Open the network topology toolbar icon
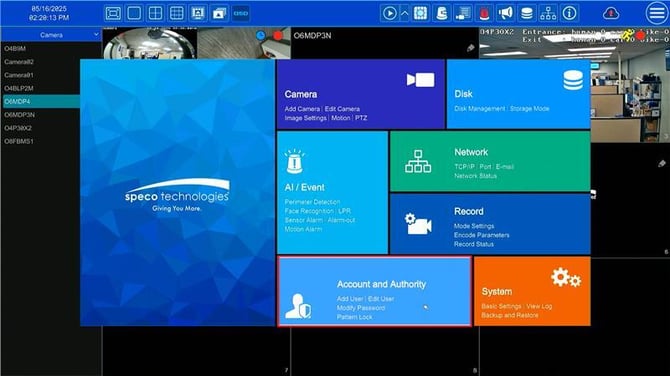Image resolution: width=670 pixels, height=376 pixels. pos(548,13)
